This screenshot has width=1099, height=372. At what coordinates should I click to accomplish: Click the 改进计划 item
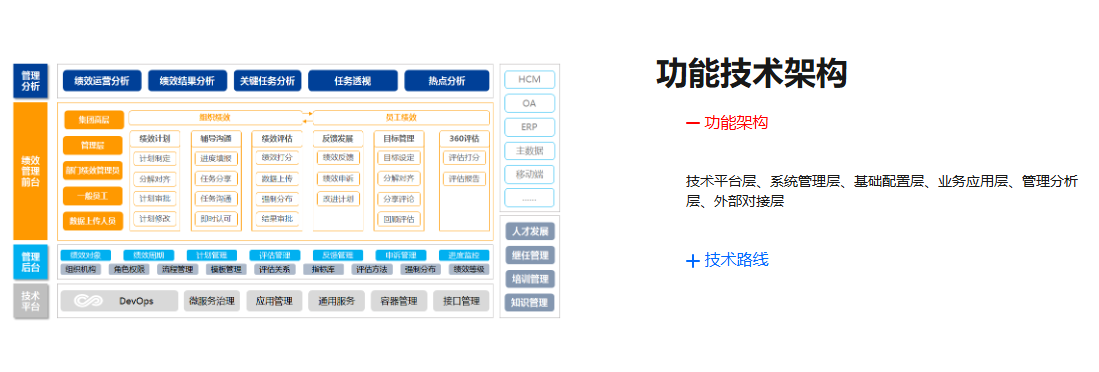coord(338,199)
